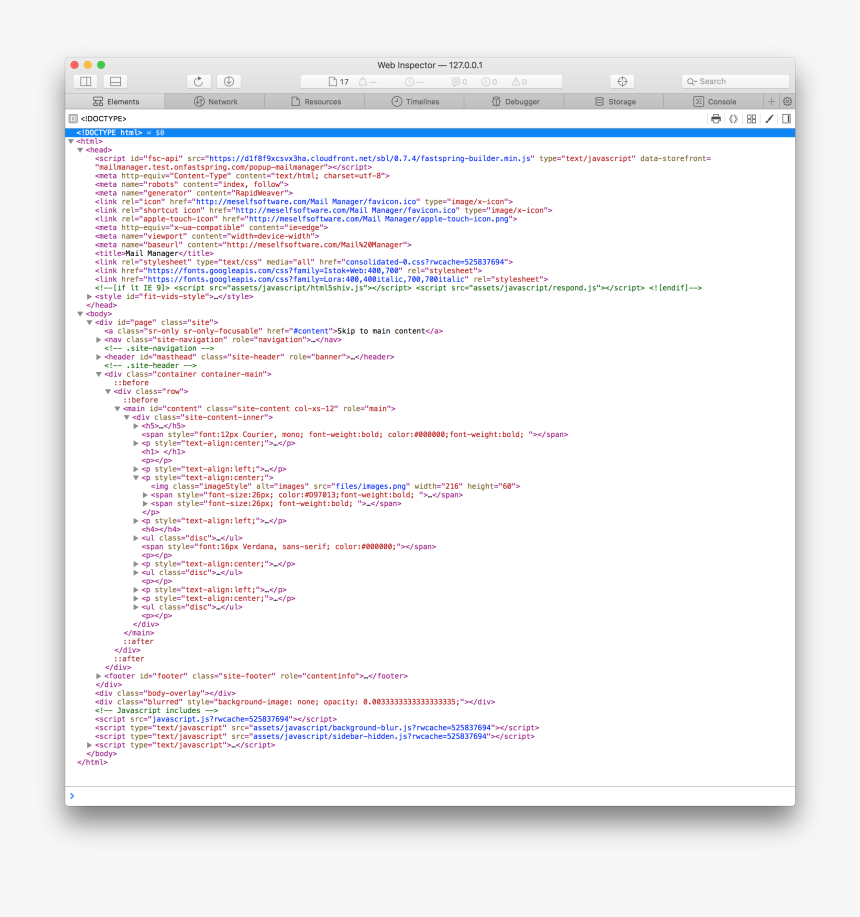
Task: Toggle the split console drawer icon
Action: click(x=113, y=81)
